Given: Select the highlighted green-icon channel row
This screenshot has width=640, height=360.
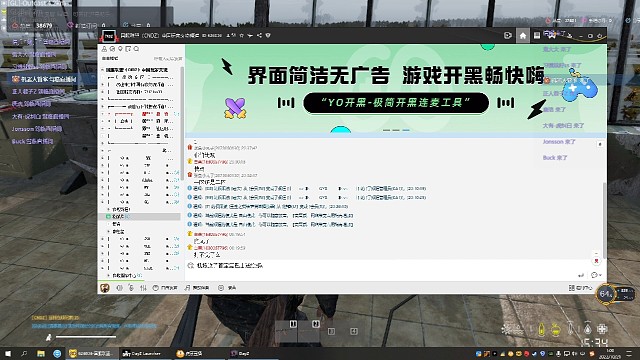Looking at the screenshot, I should [140, 216].
